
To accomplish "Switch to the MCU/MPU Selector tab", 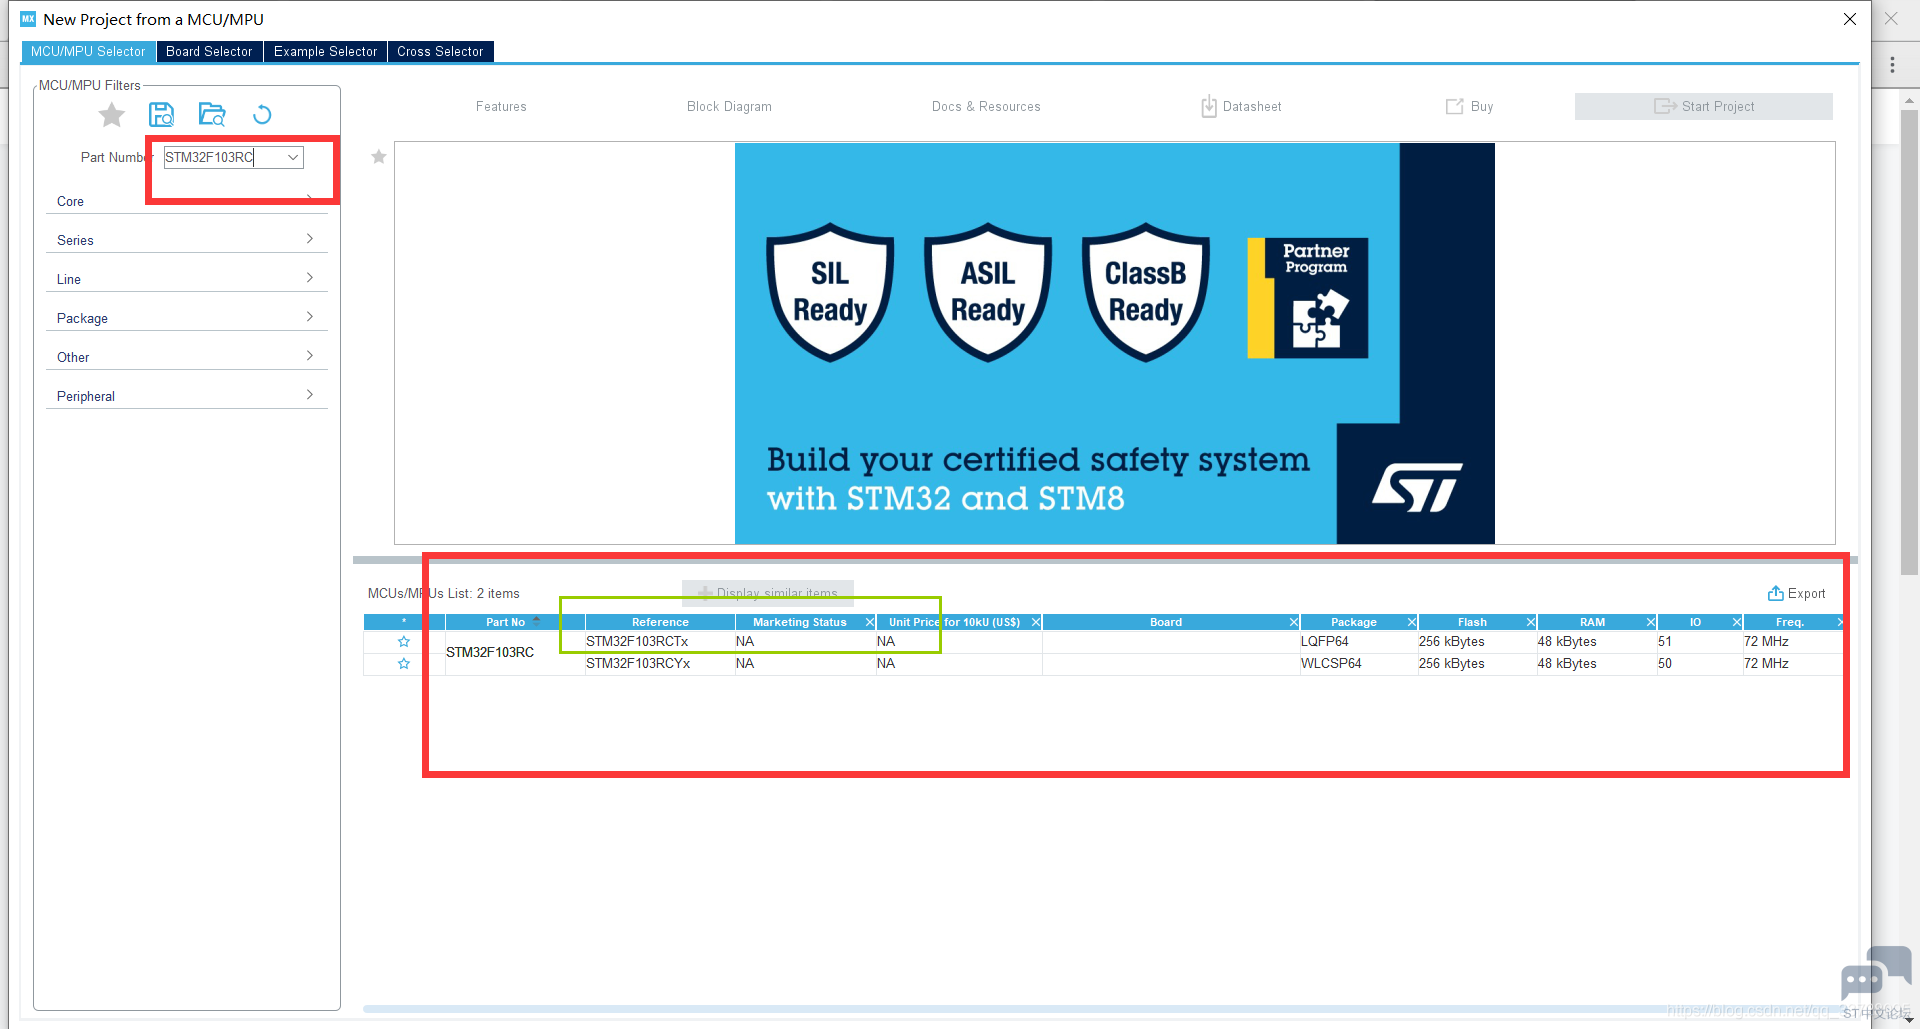I will pos(88,51).
